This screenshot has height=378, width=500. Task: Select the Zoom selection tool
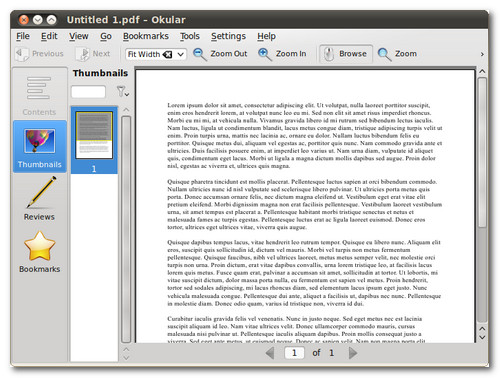397,54
